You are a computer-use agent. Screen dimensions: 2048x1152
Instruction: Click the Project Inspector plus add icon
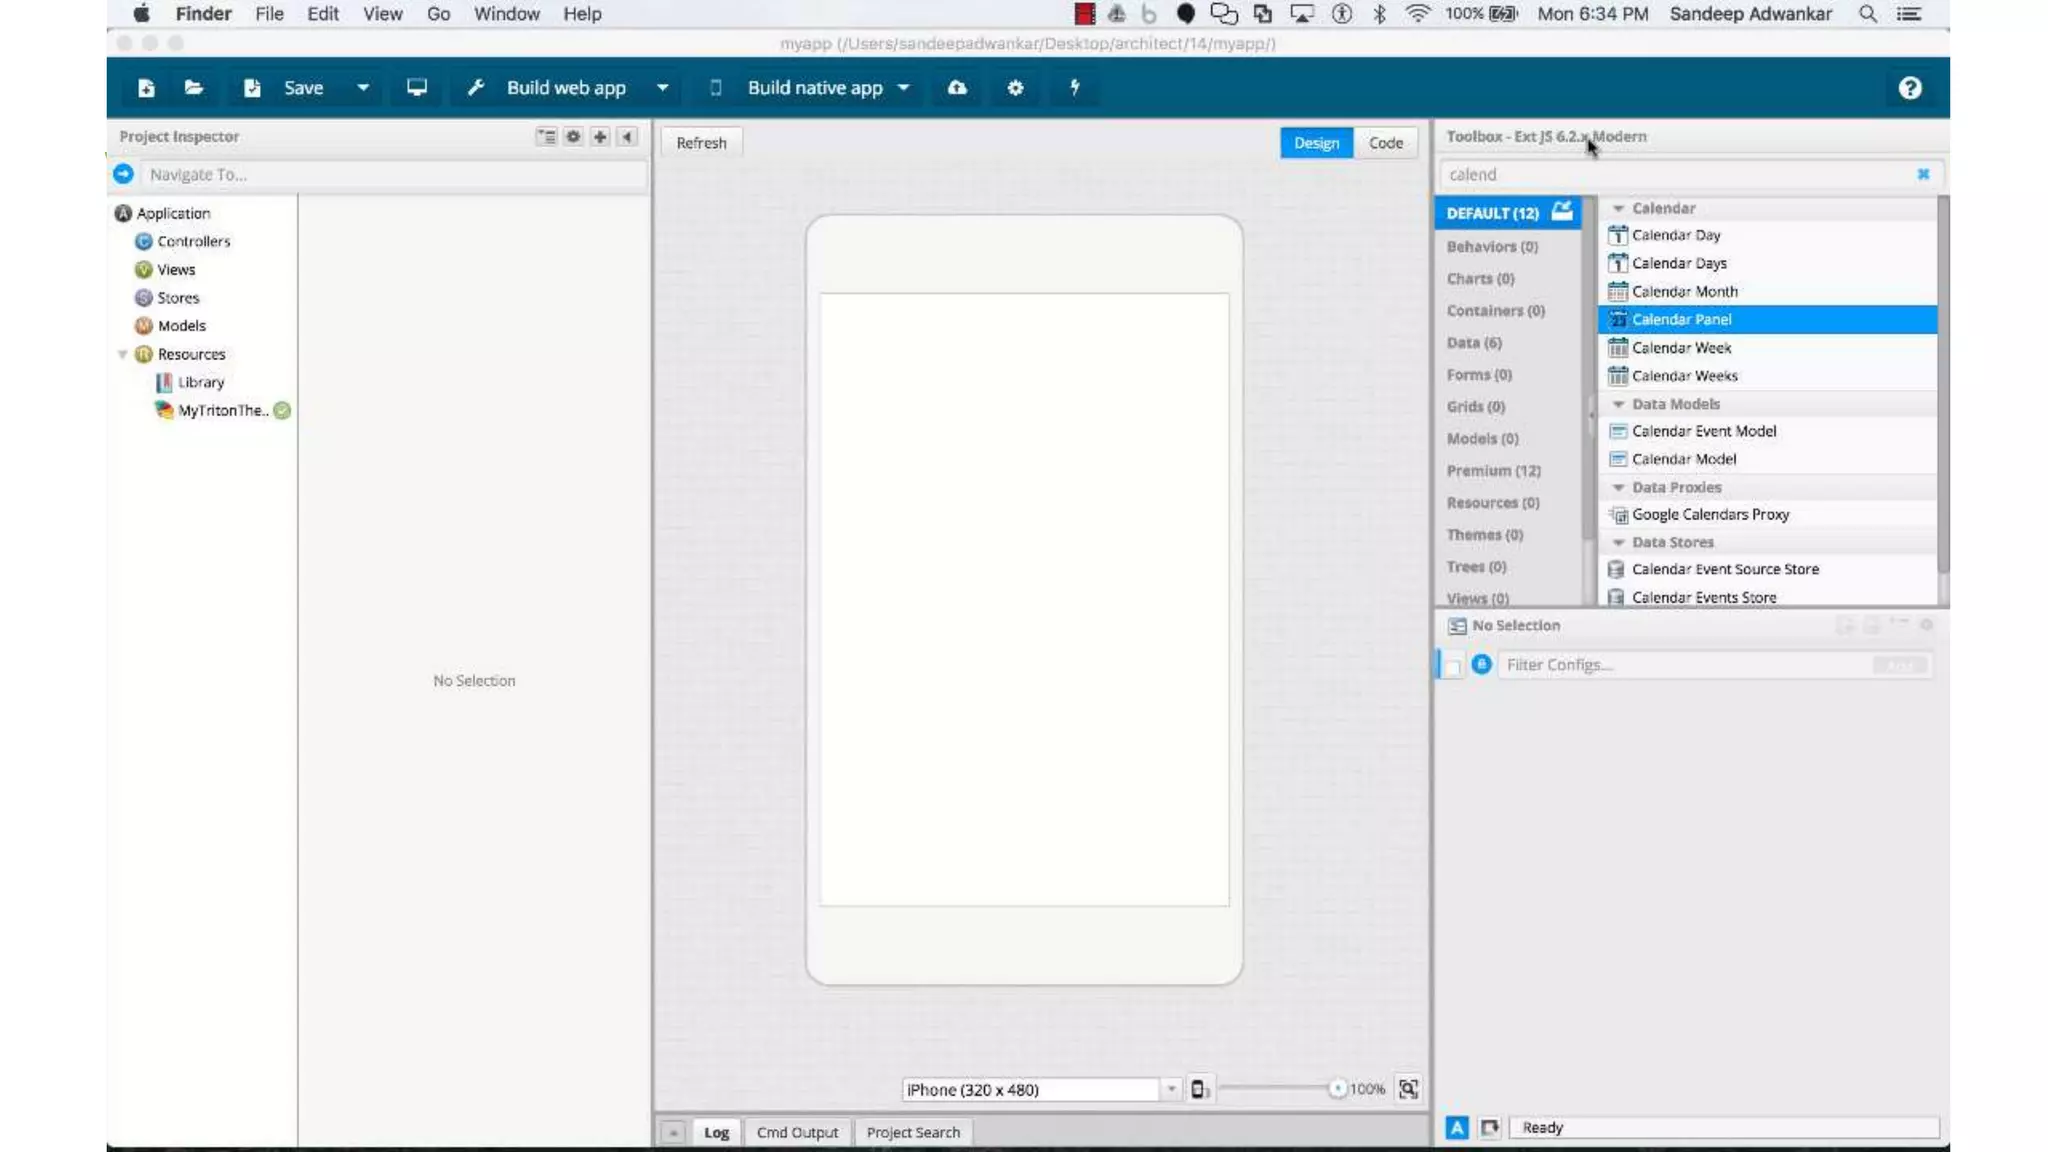pyautogui.click(x=600, y=137)
